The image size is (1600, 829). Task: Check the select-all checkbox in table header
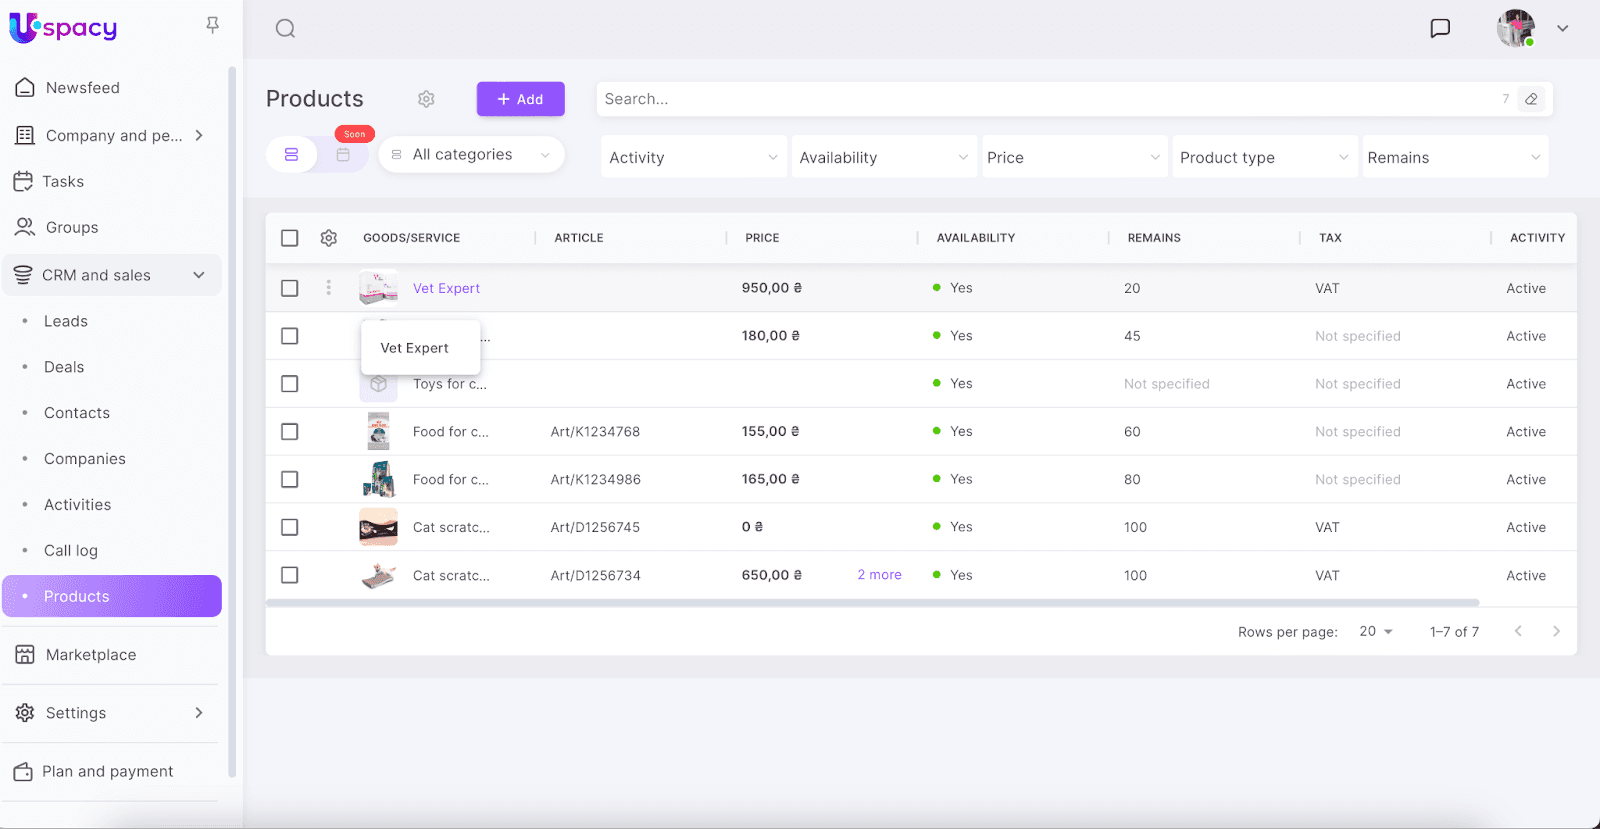(290, 238)
